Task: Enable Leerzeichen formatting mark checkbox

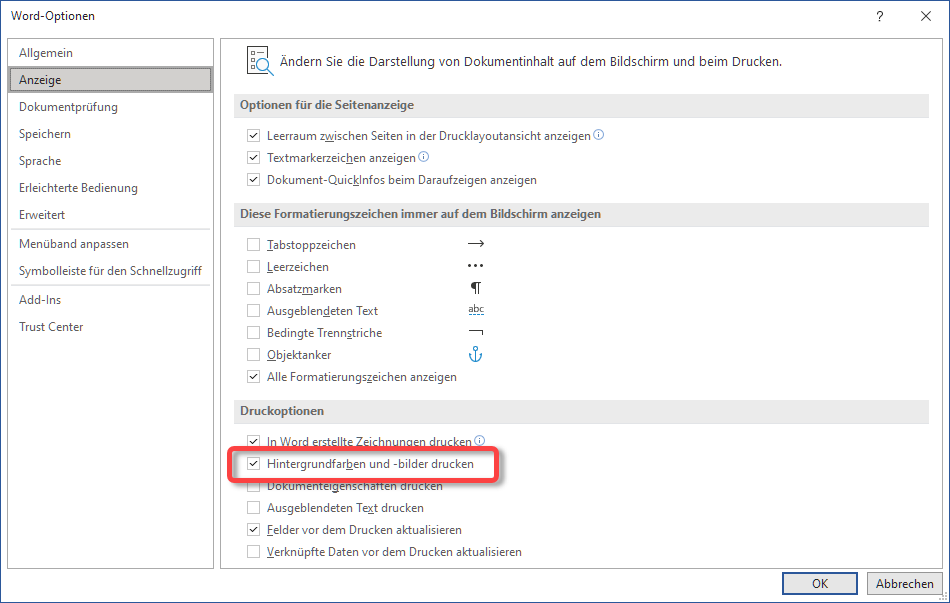Action: pyautogui.click(x=253, y=267)
